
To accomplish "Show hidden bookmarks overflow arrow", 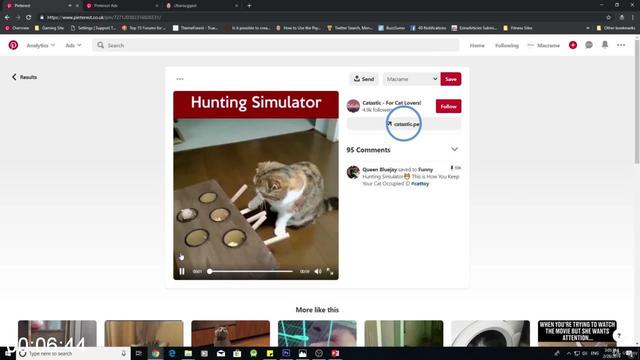I will 588,28.
